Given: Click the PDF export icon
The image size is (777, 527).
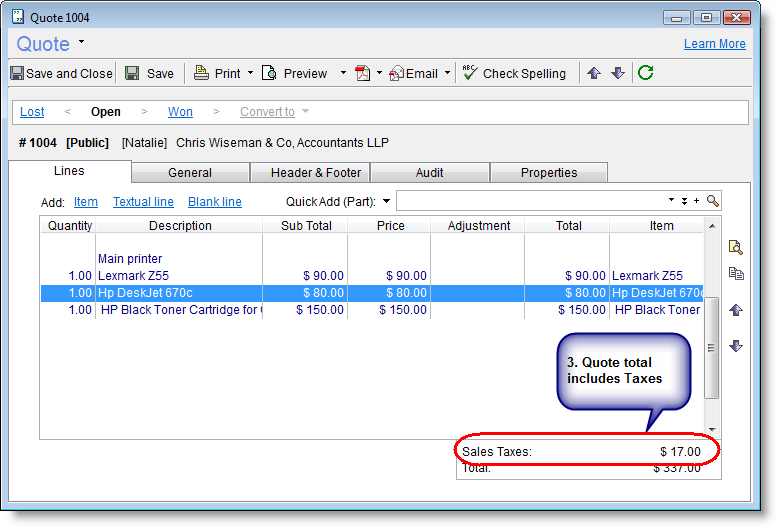Looking at the screenshot, I should click(363, 73).
